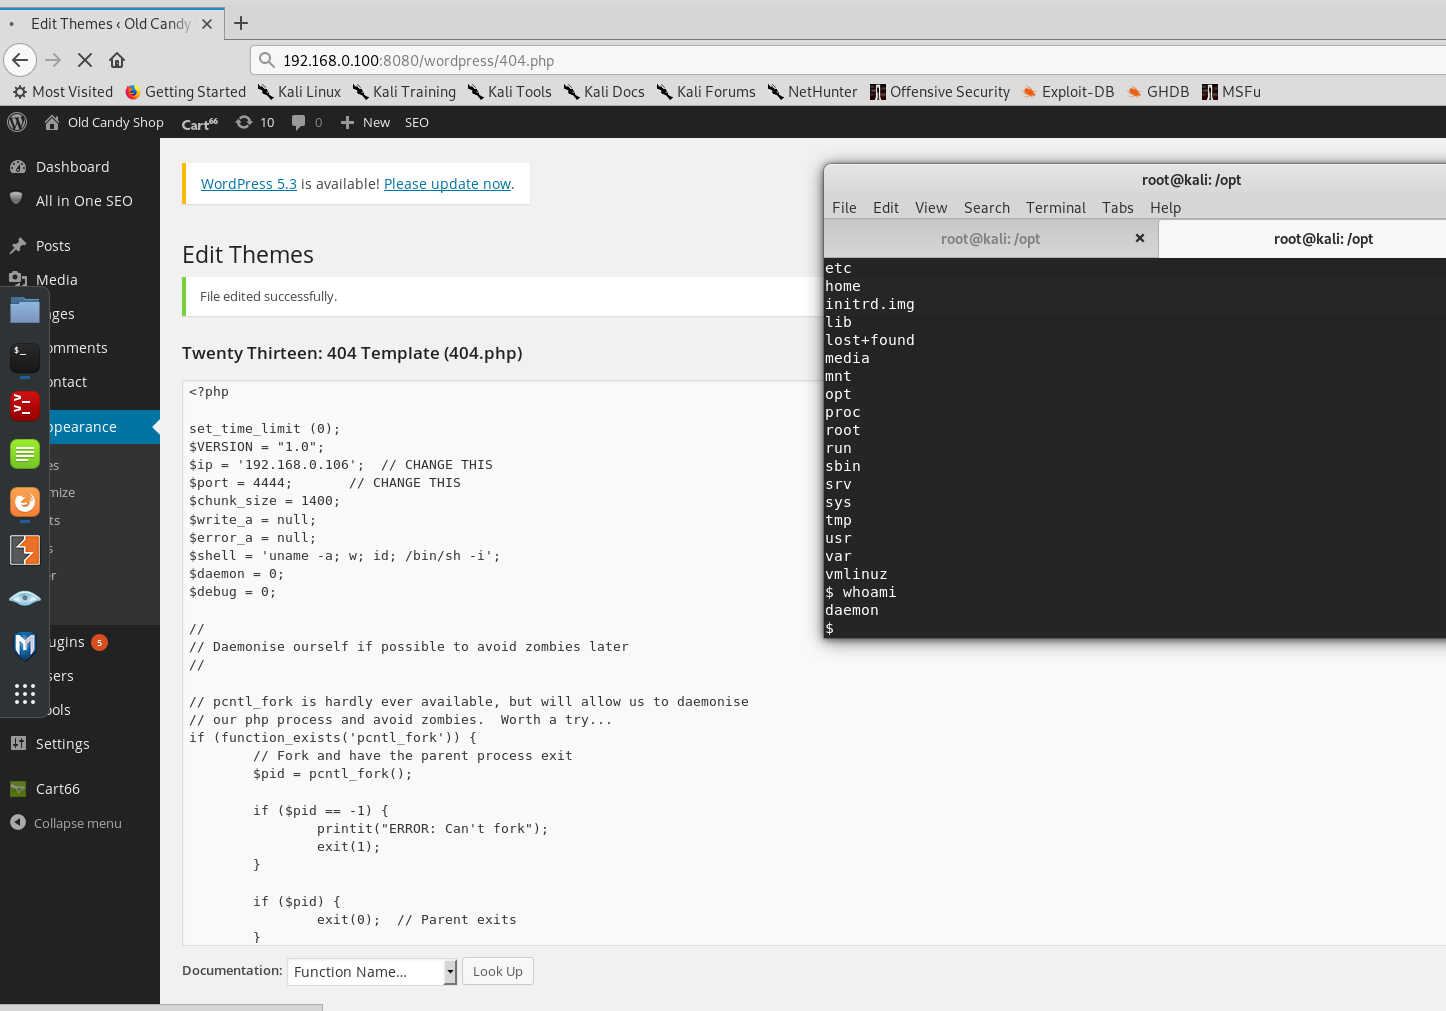Launch Terminal from dock
Viewport: 1446px width, 1011px height.
click(x=25, y=357)
